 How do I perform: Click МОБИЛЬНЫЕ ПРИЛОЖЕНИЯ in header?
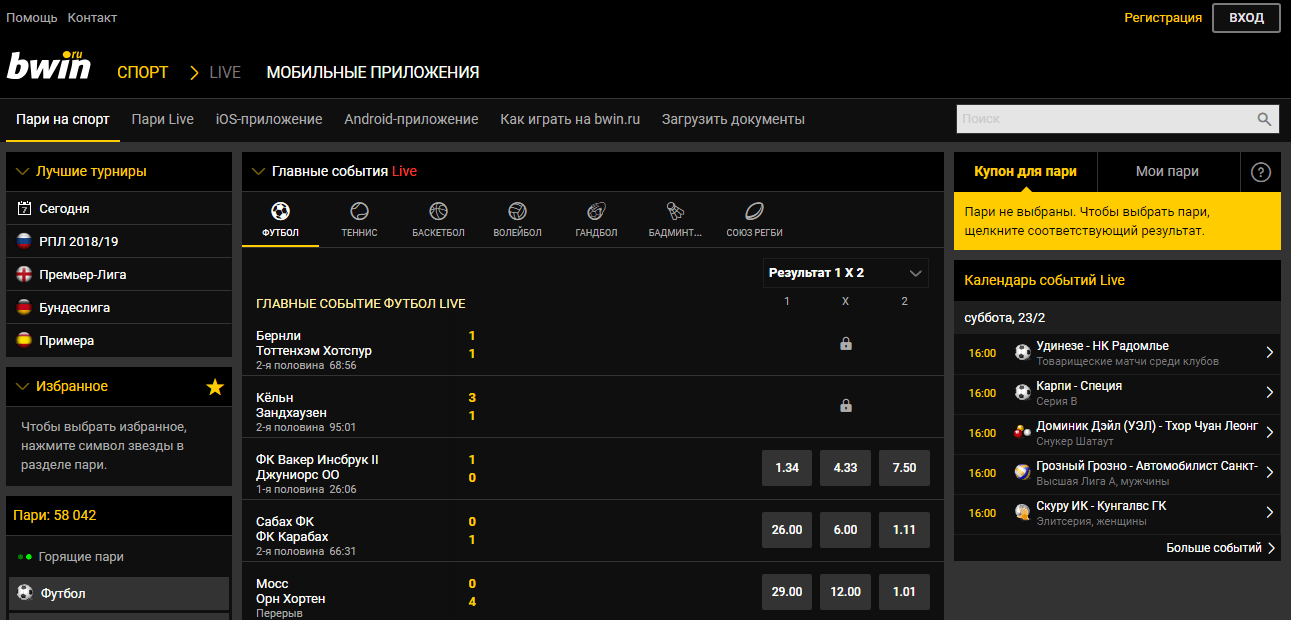point(373,72)
